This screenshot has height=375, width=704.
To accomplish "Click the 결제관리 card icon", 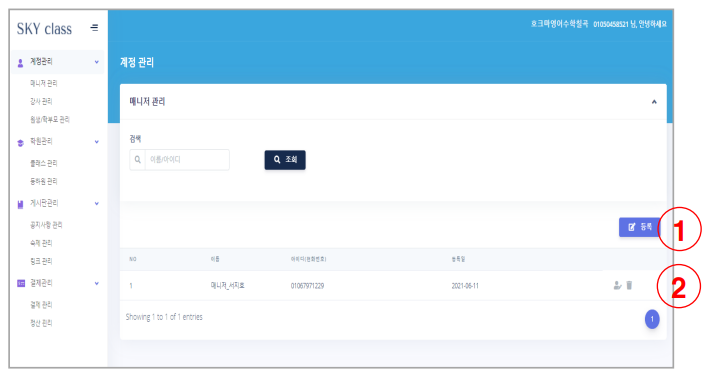I will tap(21, 283).
